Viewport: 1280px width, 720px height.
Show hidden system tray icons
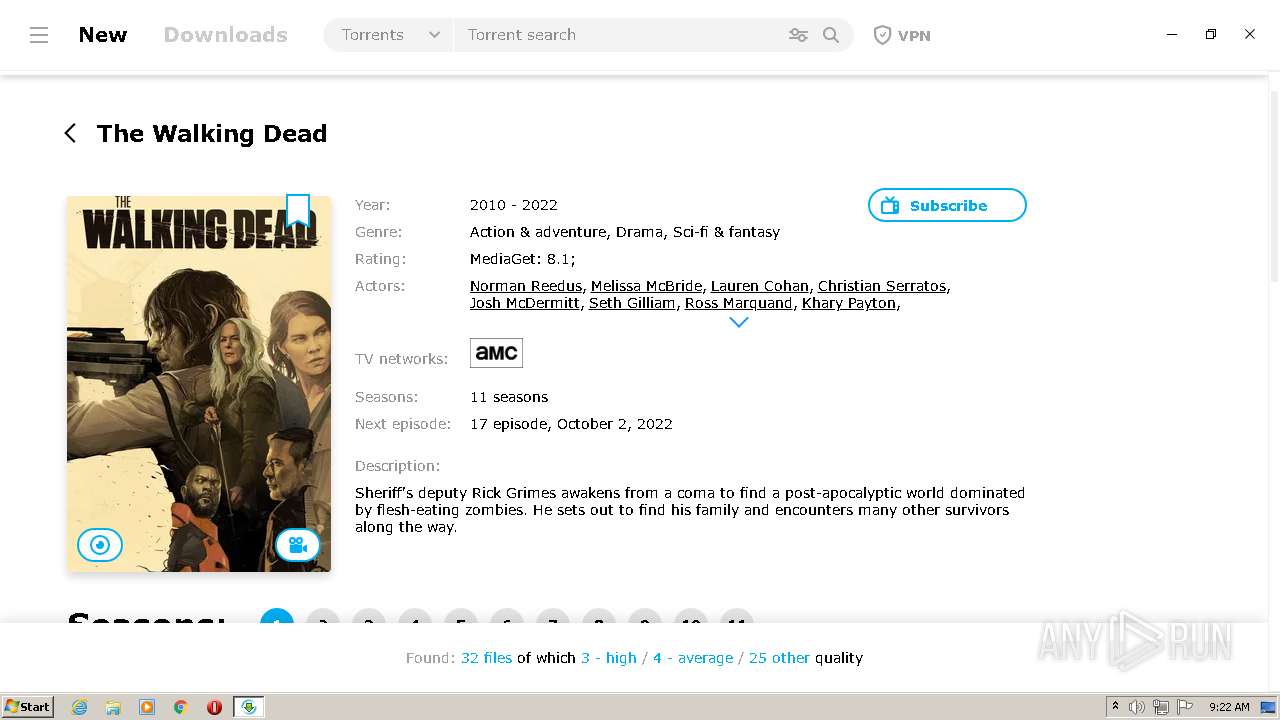point(1115,706)
